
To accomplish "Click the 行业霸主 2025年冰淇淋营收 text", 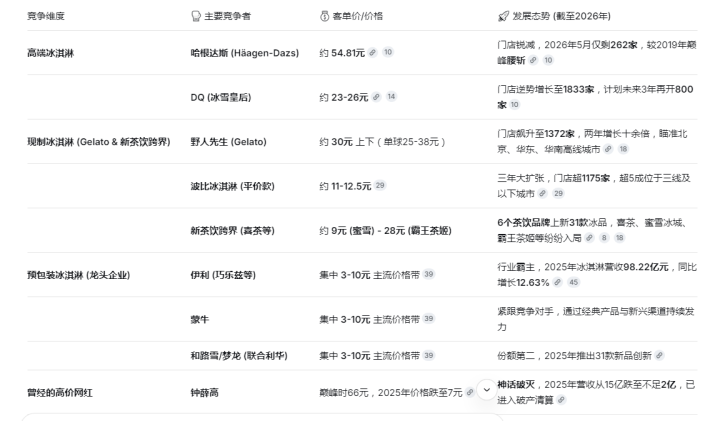I will (597, 275).
